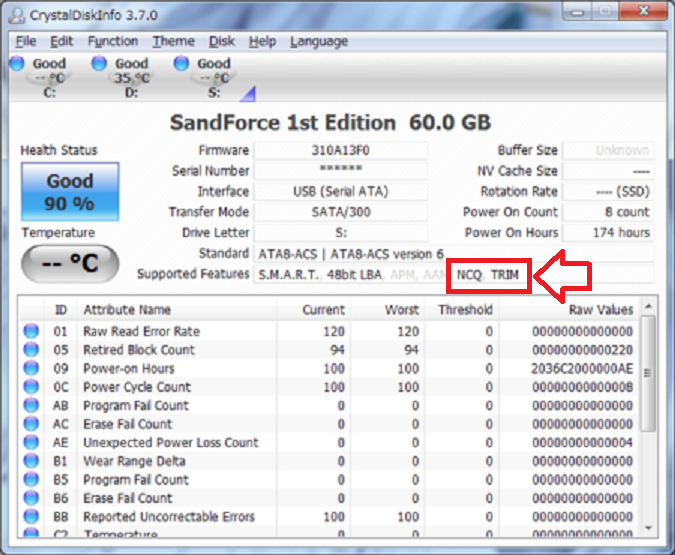The height and width of the screenshot is (555, 675).
Task: Click status icon for Power Cycle Count
Action: [31, 387]
